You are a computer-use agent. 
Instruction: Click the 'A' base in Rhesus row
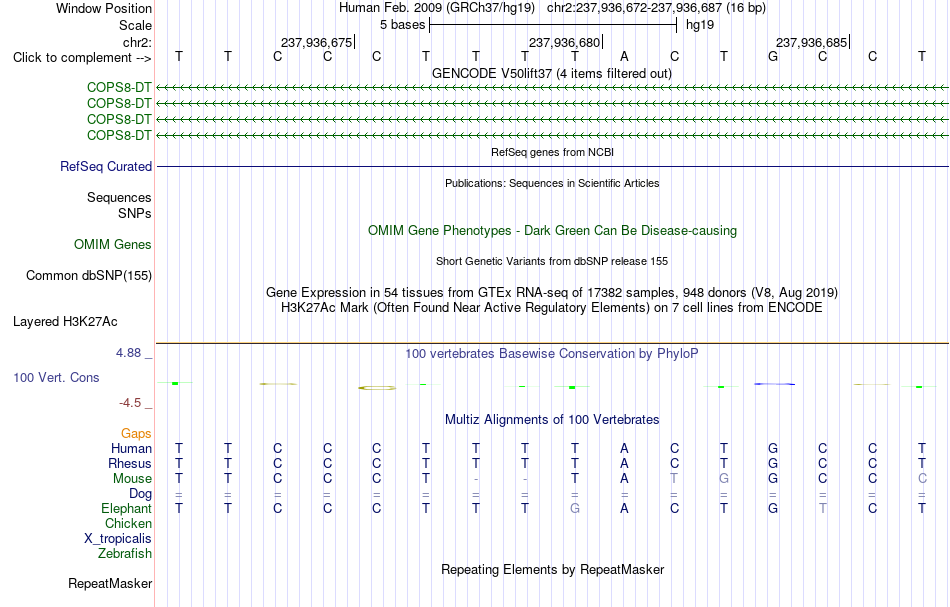pyautogui.click(x=624, y=463)
